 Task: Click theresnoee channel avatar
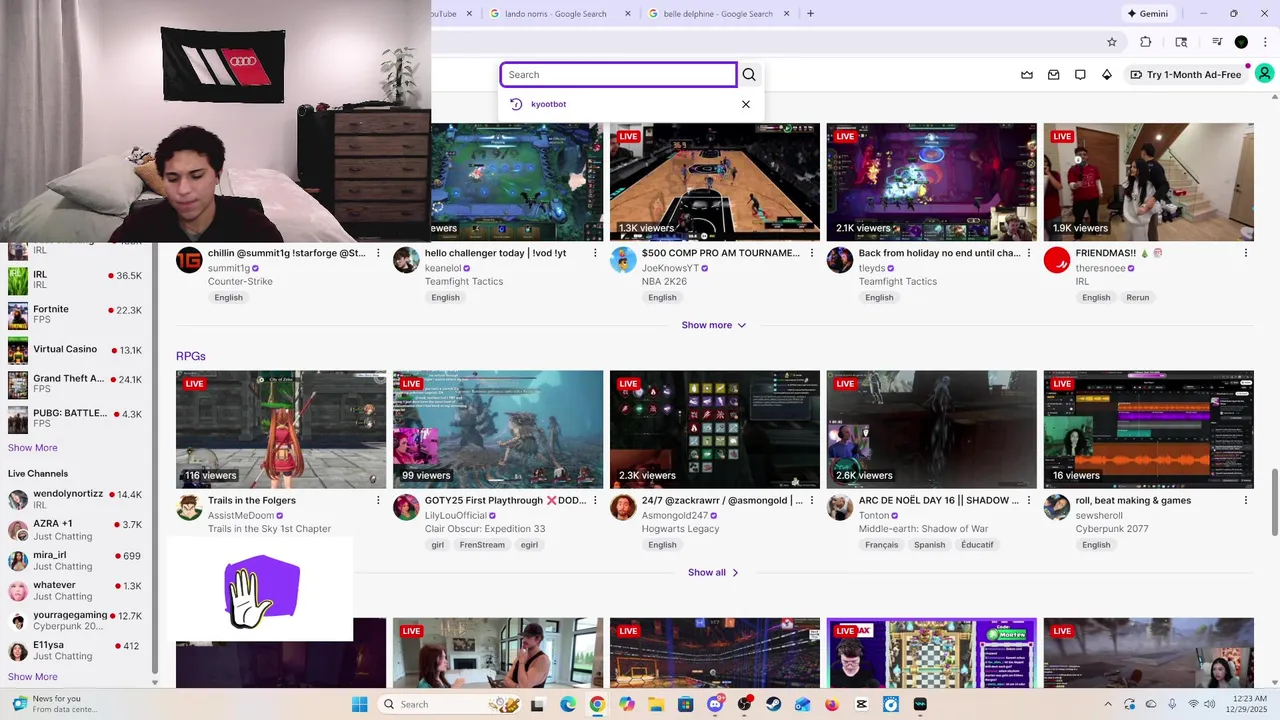click(x=1057, y=261)
